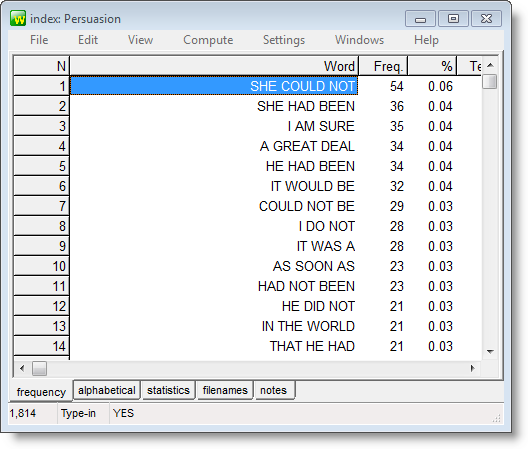Click row number 10 header cell
The image size is (528, 449).
pos(41,266)
